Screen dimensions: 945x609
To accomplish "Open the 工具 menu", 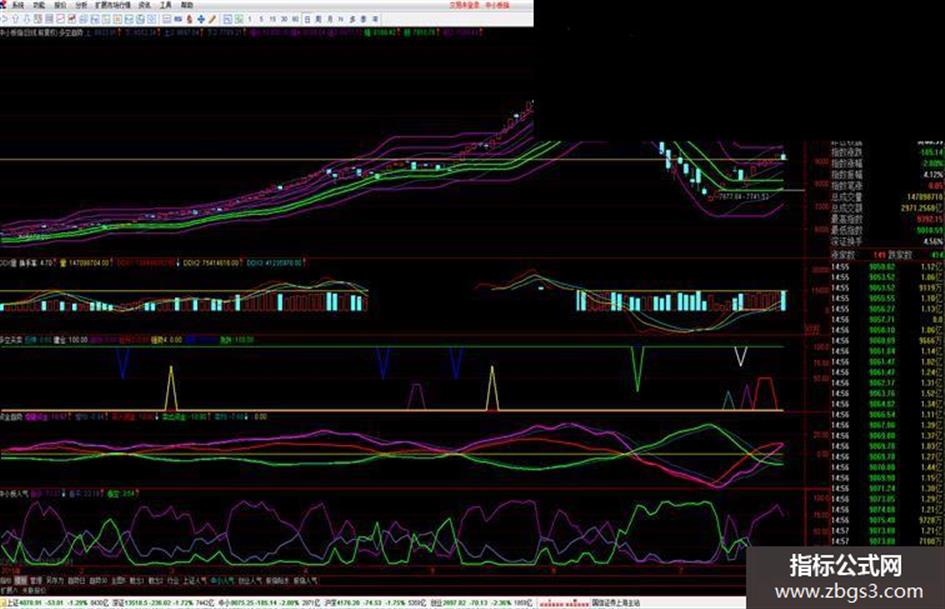I will [166, 5].
